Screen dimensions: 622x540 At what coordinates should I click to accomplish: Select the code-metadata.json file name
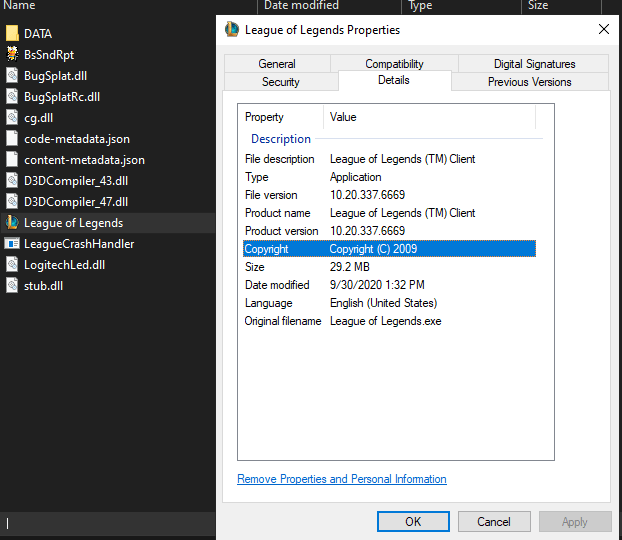(x=77, y=139)
